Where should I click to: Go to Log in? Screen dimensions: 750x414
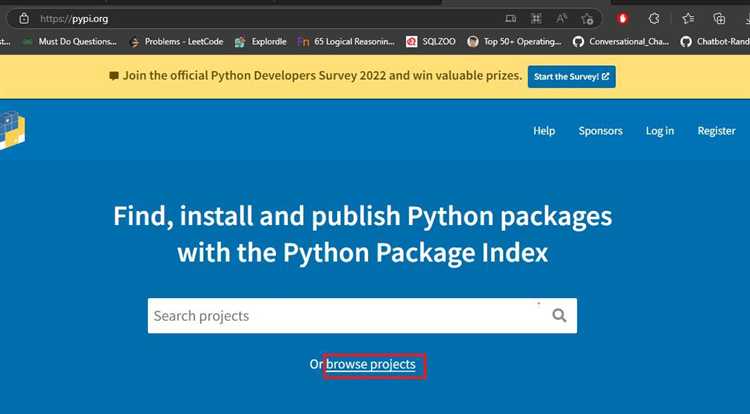point(660,131)
